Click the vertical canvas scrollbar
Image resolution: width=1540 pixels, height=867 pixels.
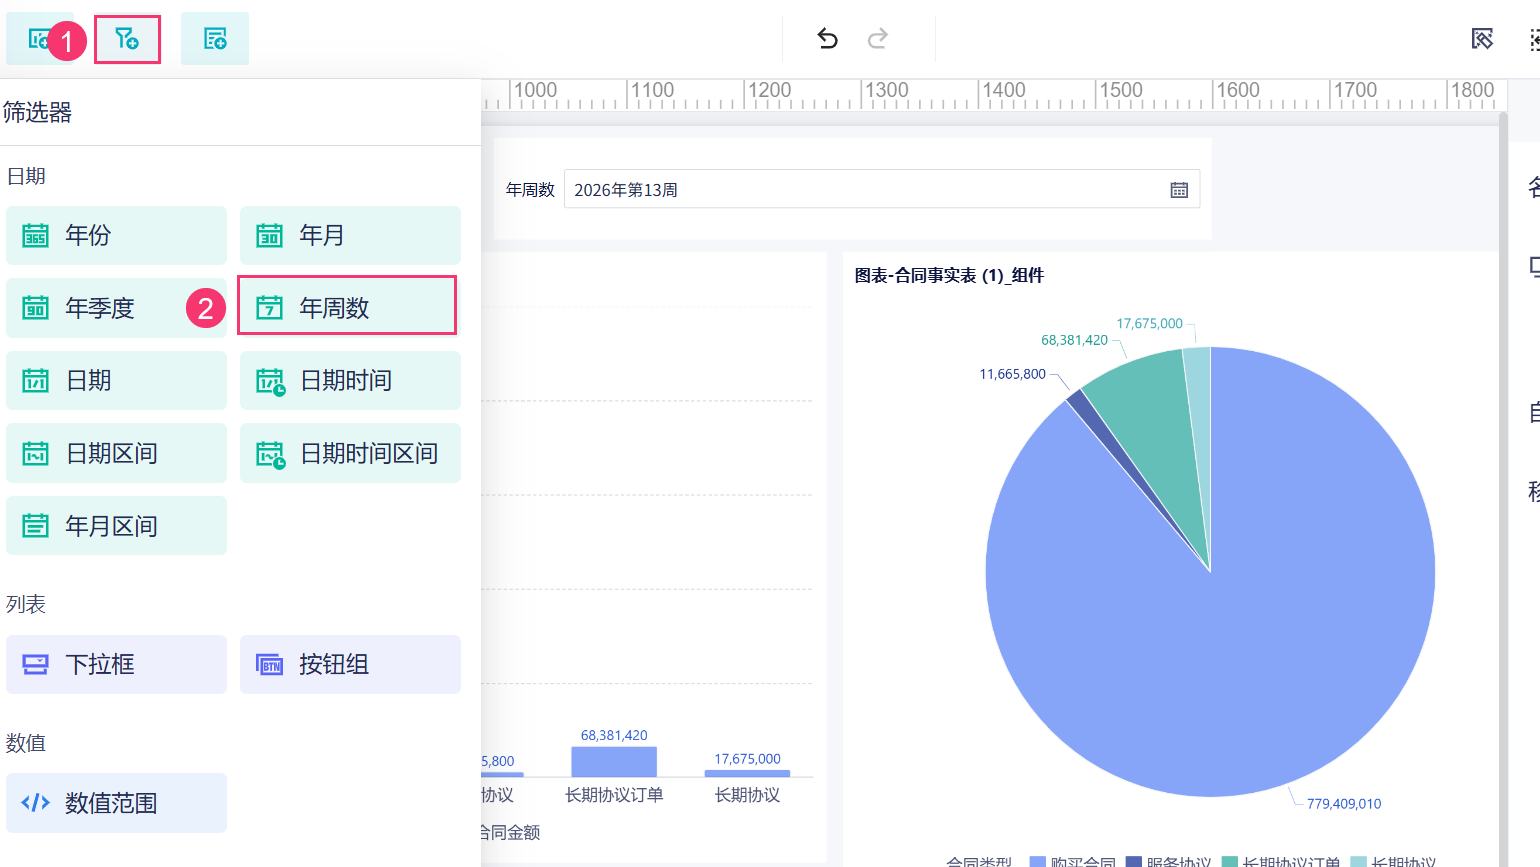1503,488
